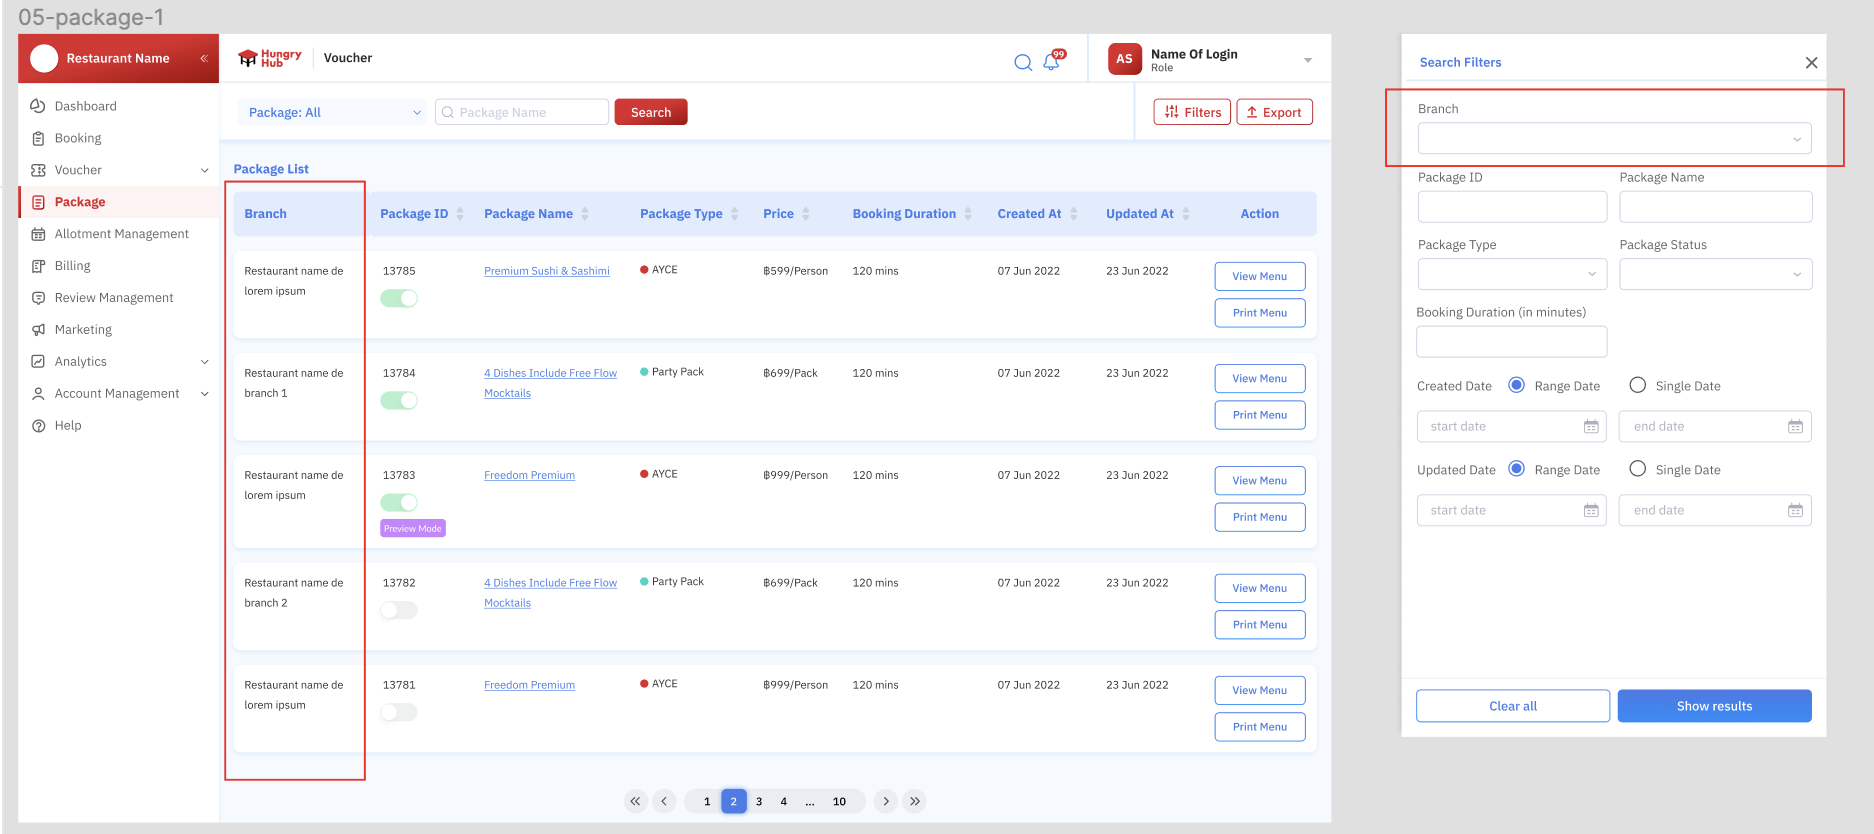Collapse sidebar using double chevron icon
This screenshot has width=1874, height=834.
point(204,59)
